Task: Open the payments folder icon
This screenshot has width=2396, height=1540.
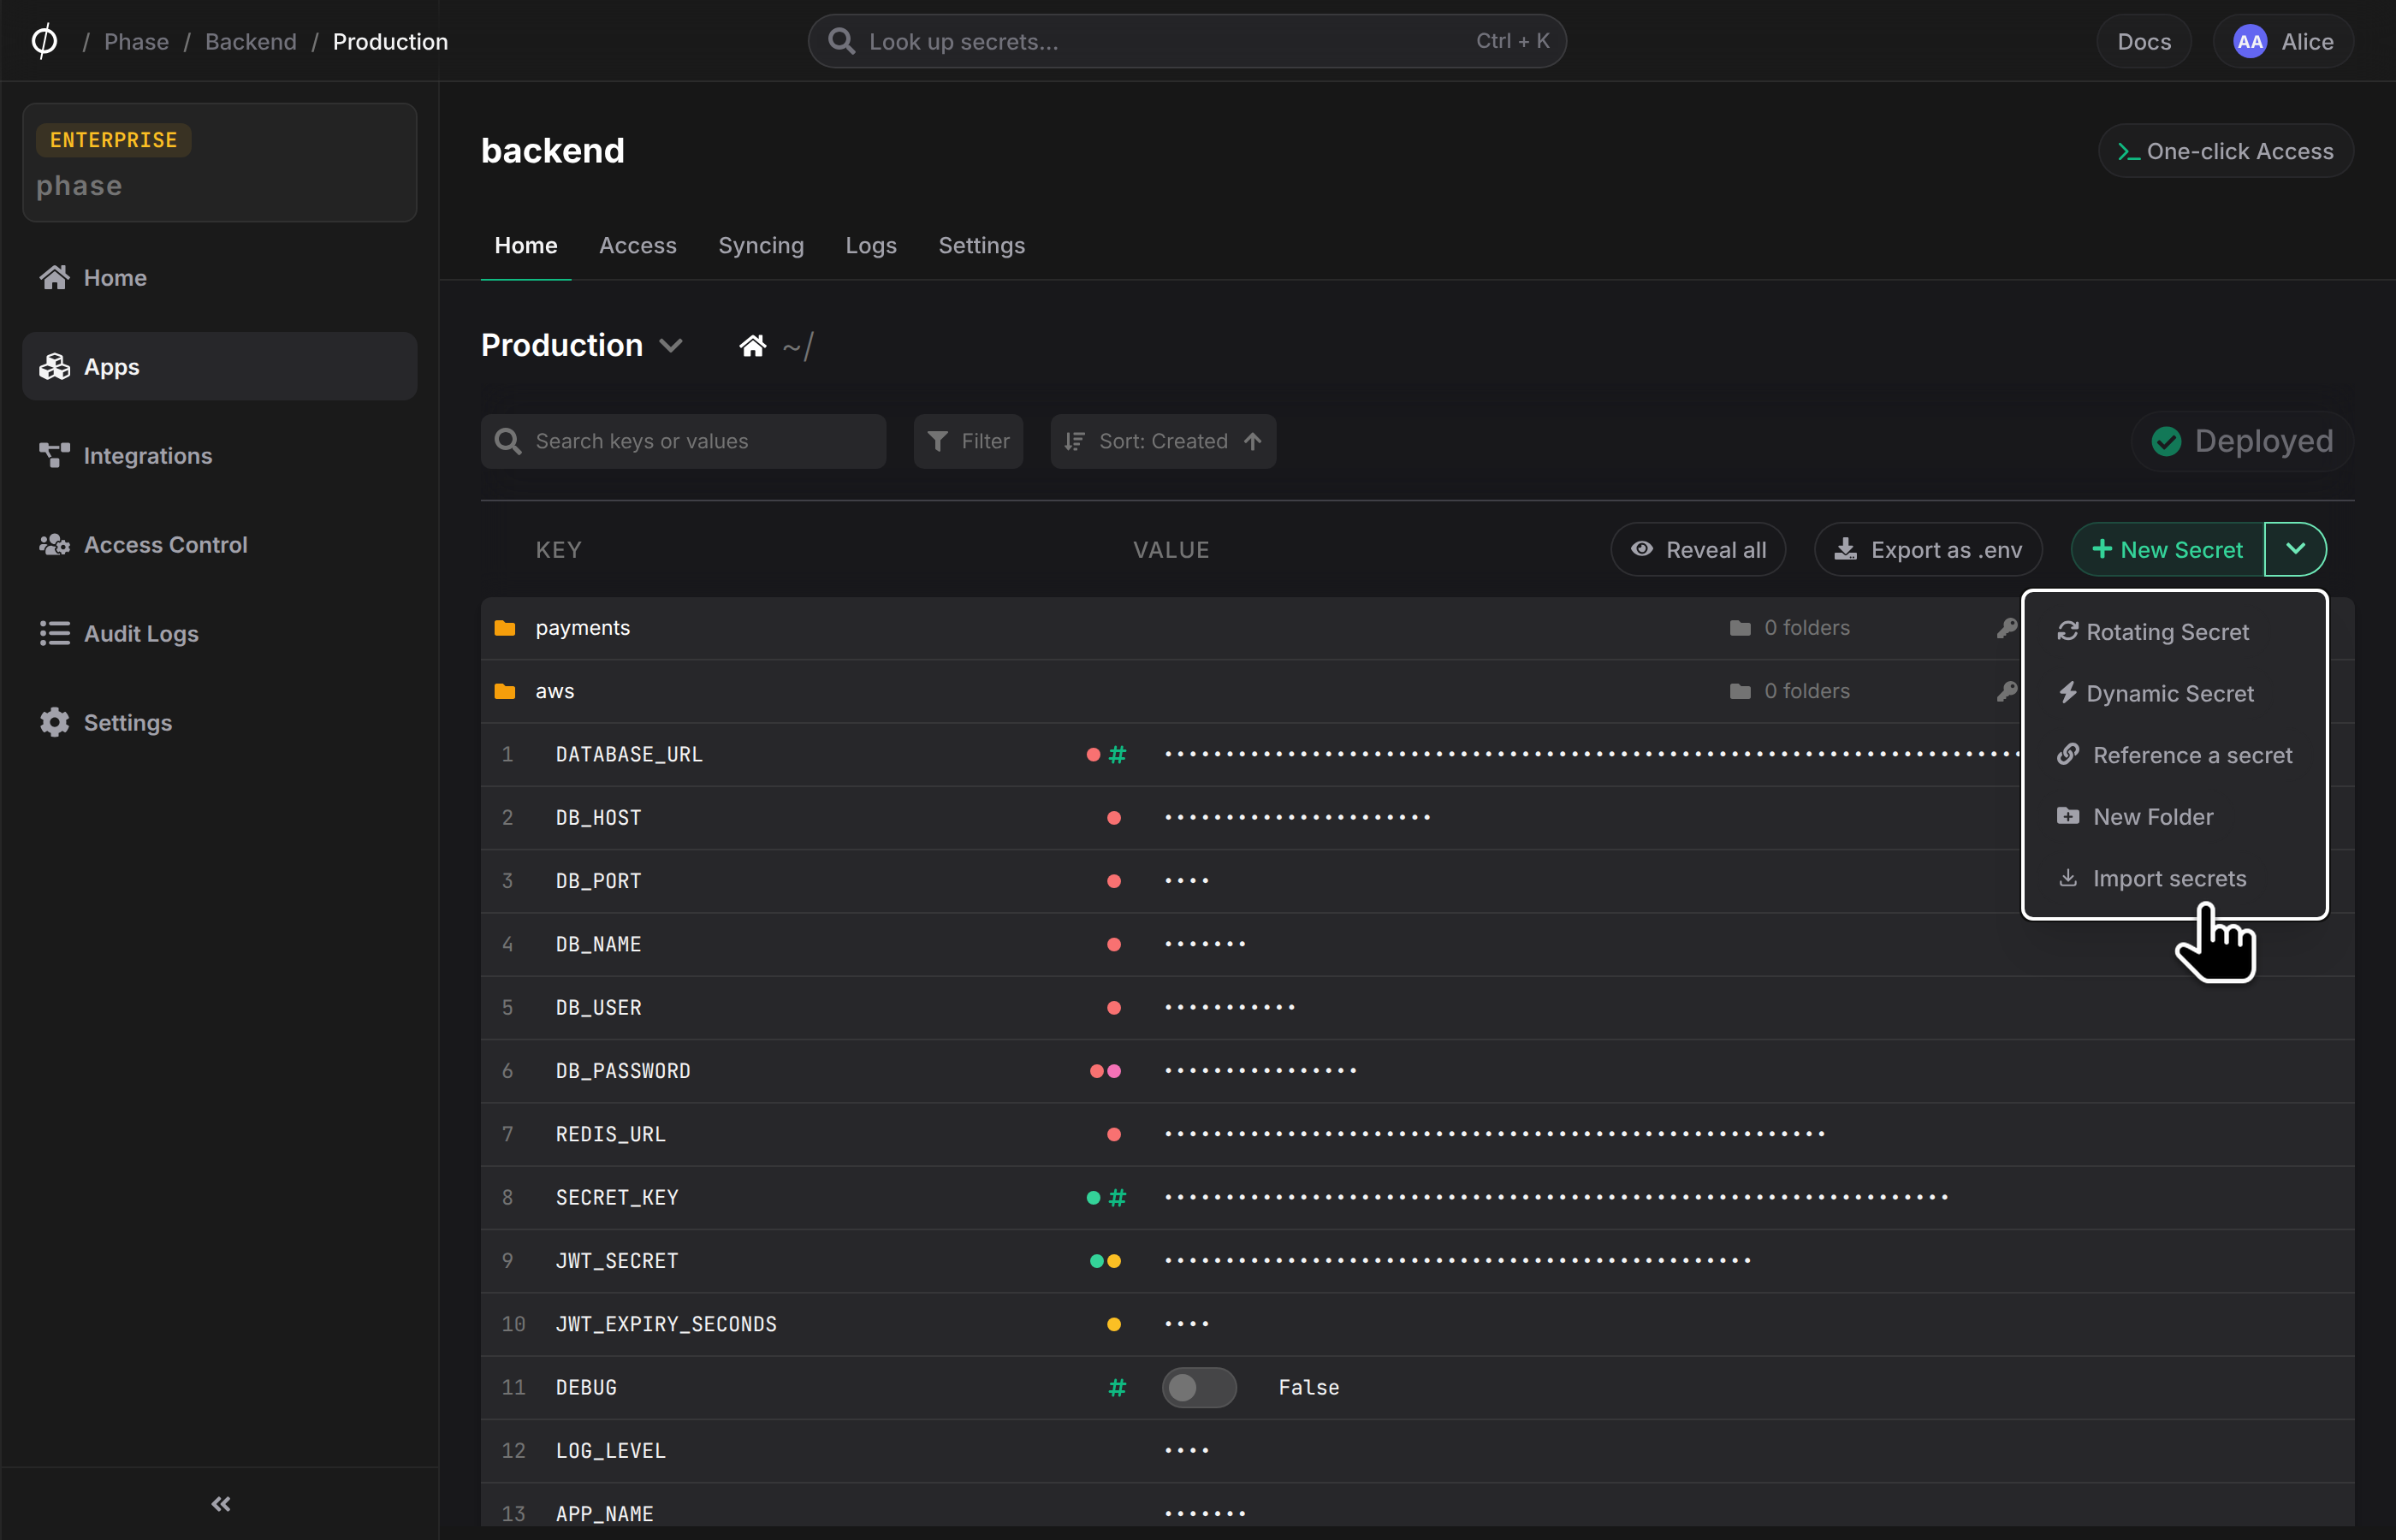Action: point(505,628)
